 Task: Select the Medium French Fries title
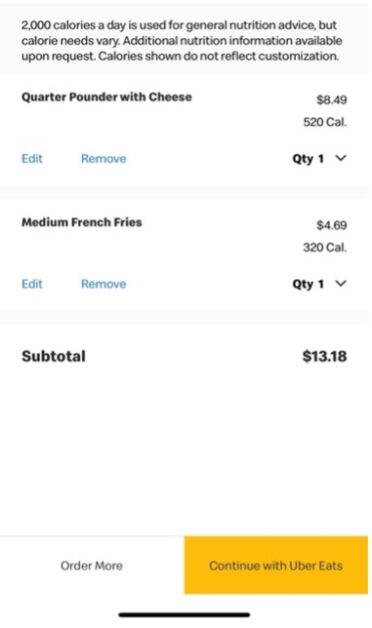82,222
